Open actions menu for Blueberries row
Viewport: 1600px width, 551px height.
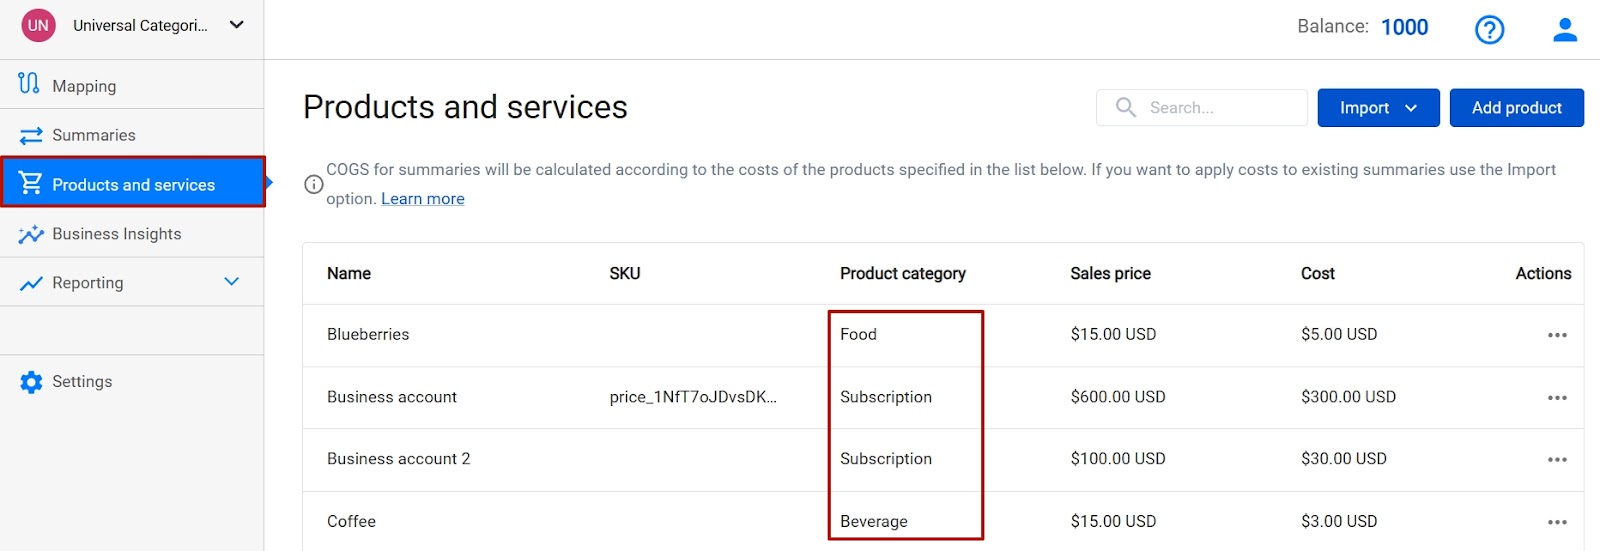pos(1557,335)
